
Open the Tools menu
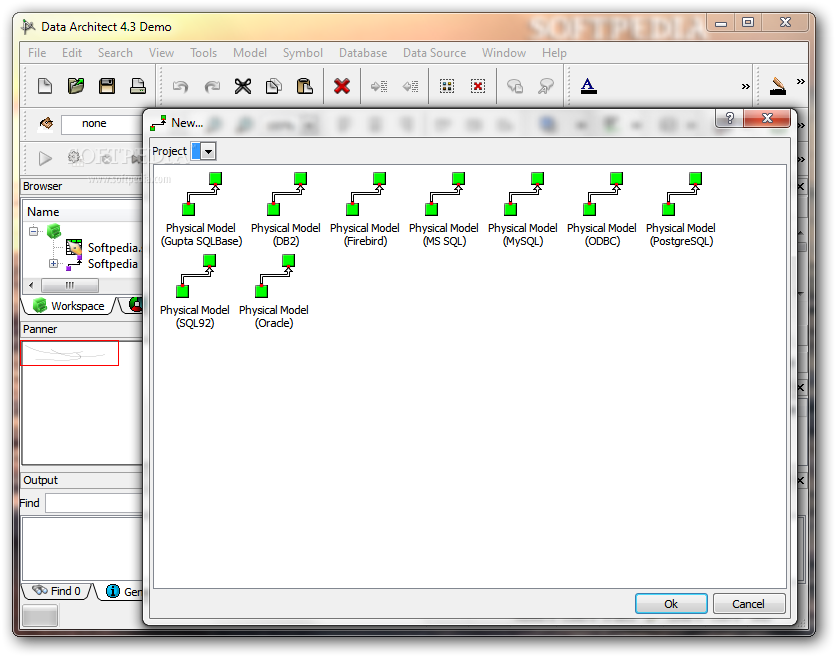click(204, 53)
